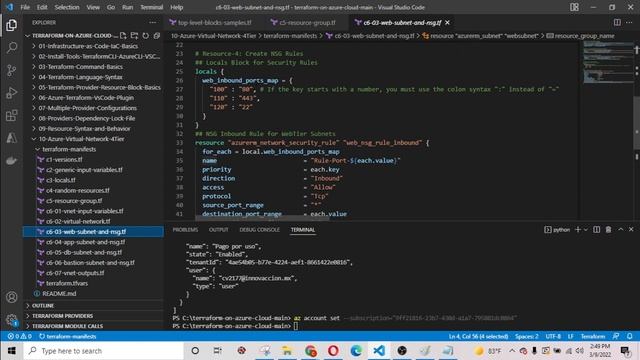Expand 01-Infrastructure-as-Code-IaC-Basics folder
Viewport: 640px width, 360px height.
click(88, 46)
